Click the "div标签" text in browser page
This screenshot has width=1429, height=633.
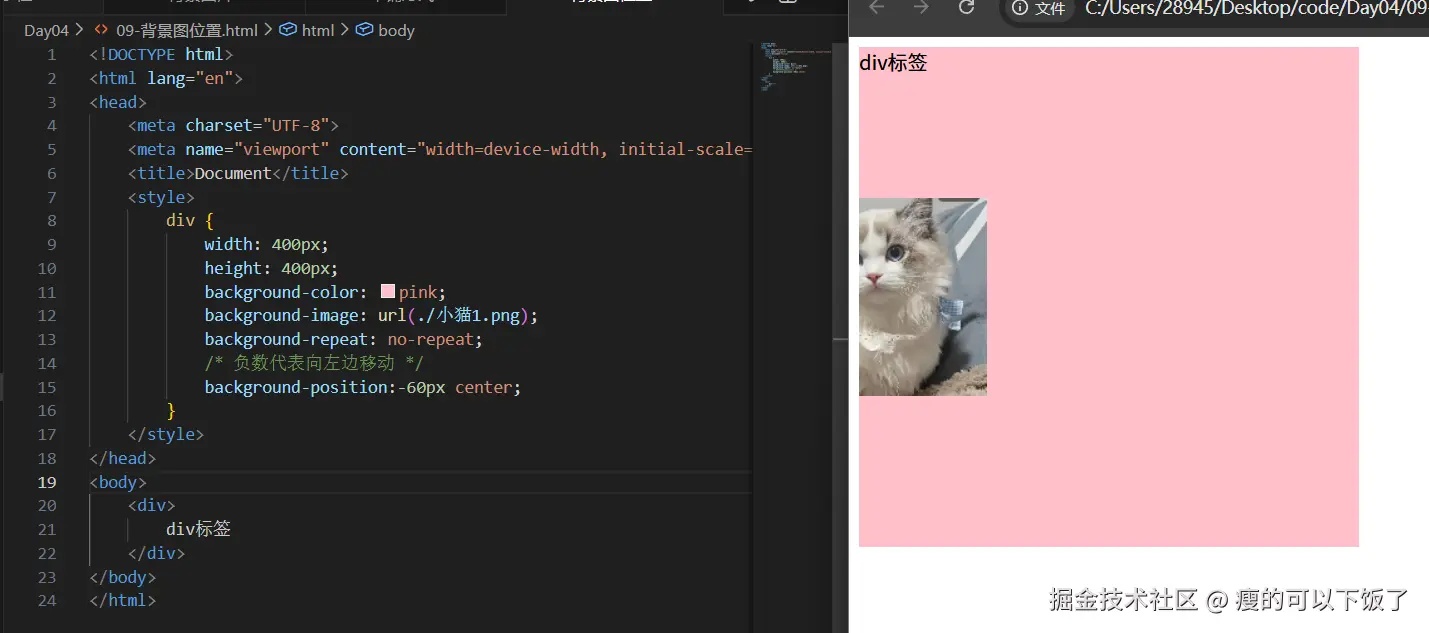pos(893,63)
